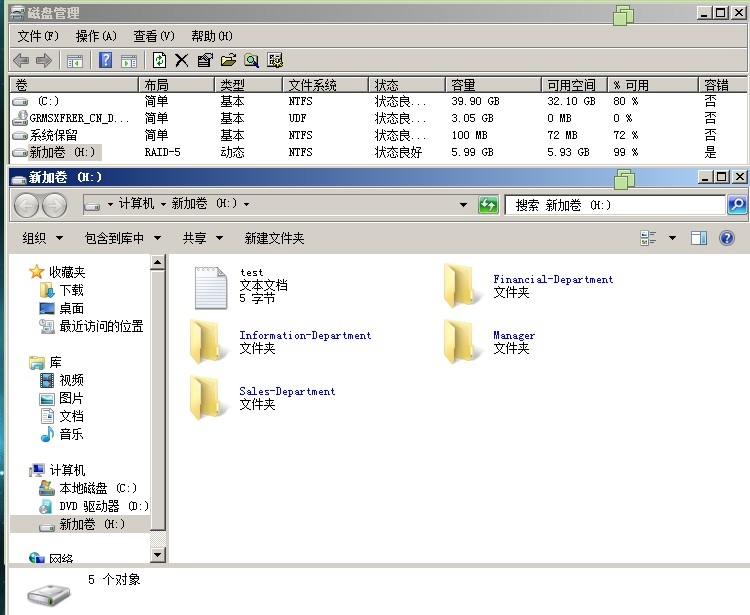Image resolution: width=750 pixels, height=615 pixels.
Task: Click the show/hide console tree toolbar icon
Action: [75, 61]
